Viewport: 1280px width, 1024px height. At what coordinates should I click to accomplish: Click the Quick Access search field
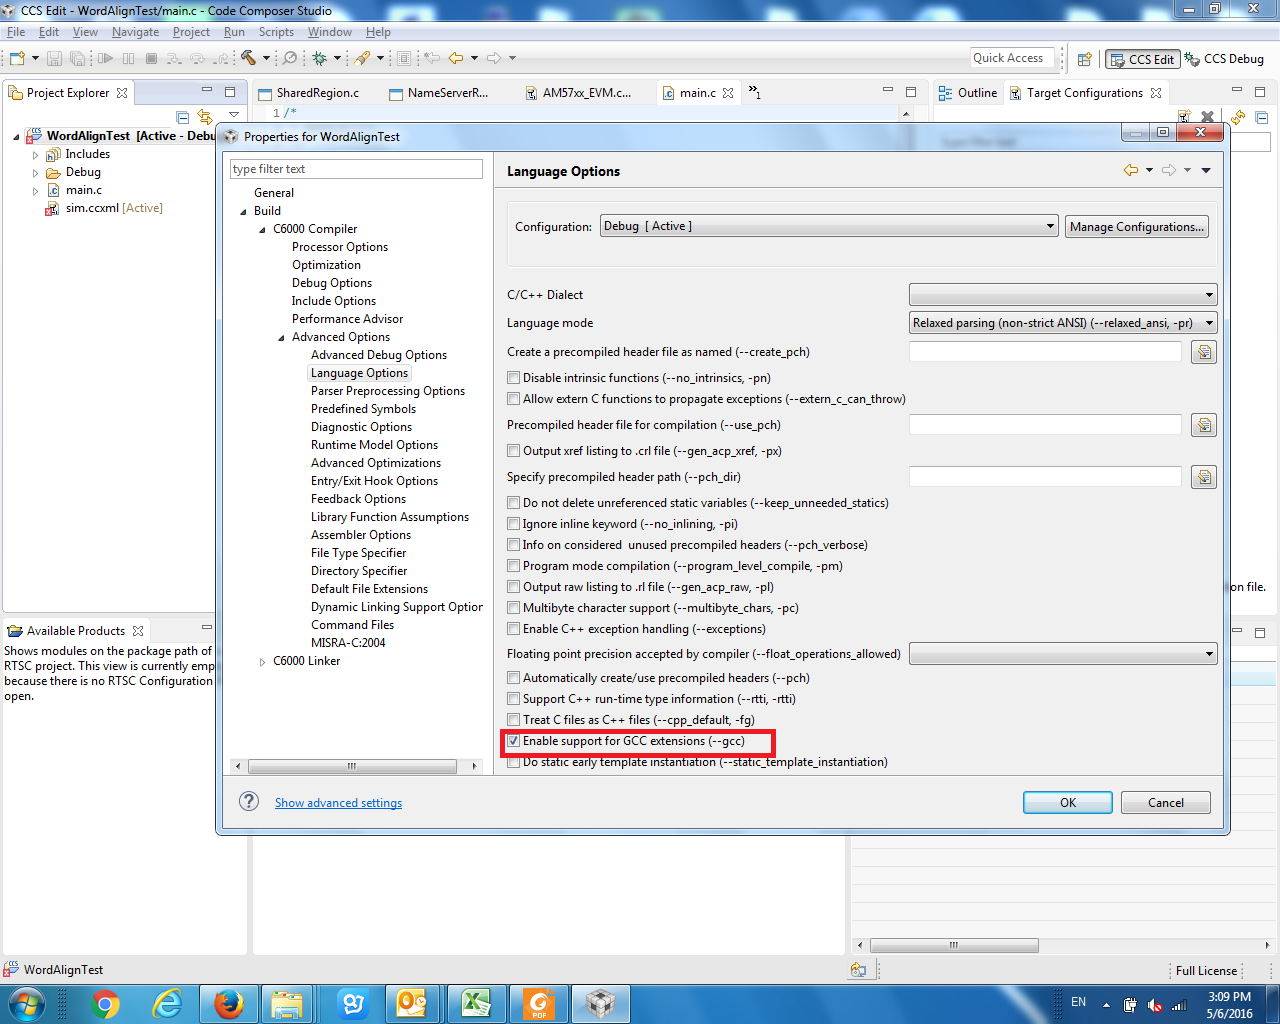pyautogui.click(x=1013, y=58)
